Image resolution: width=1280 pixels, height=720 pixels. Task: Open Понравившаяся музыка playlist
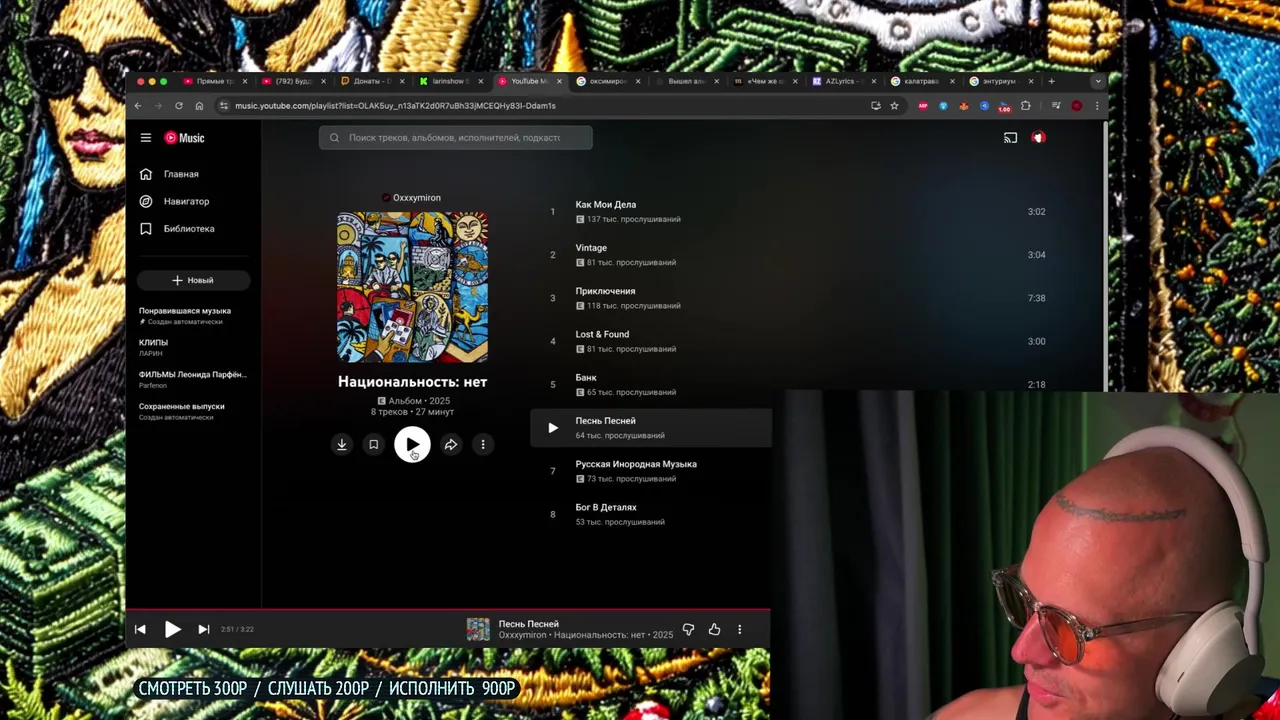click(193, 315)
